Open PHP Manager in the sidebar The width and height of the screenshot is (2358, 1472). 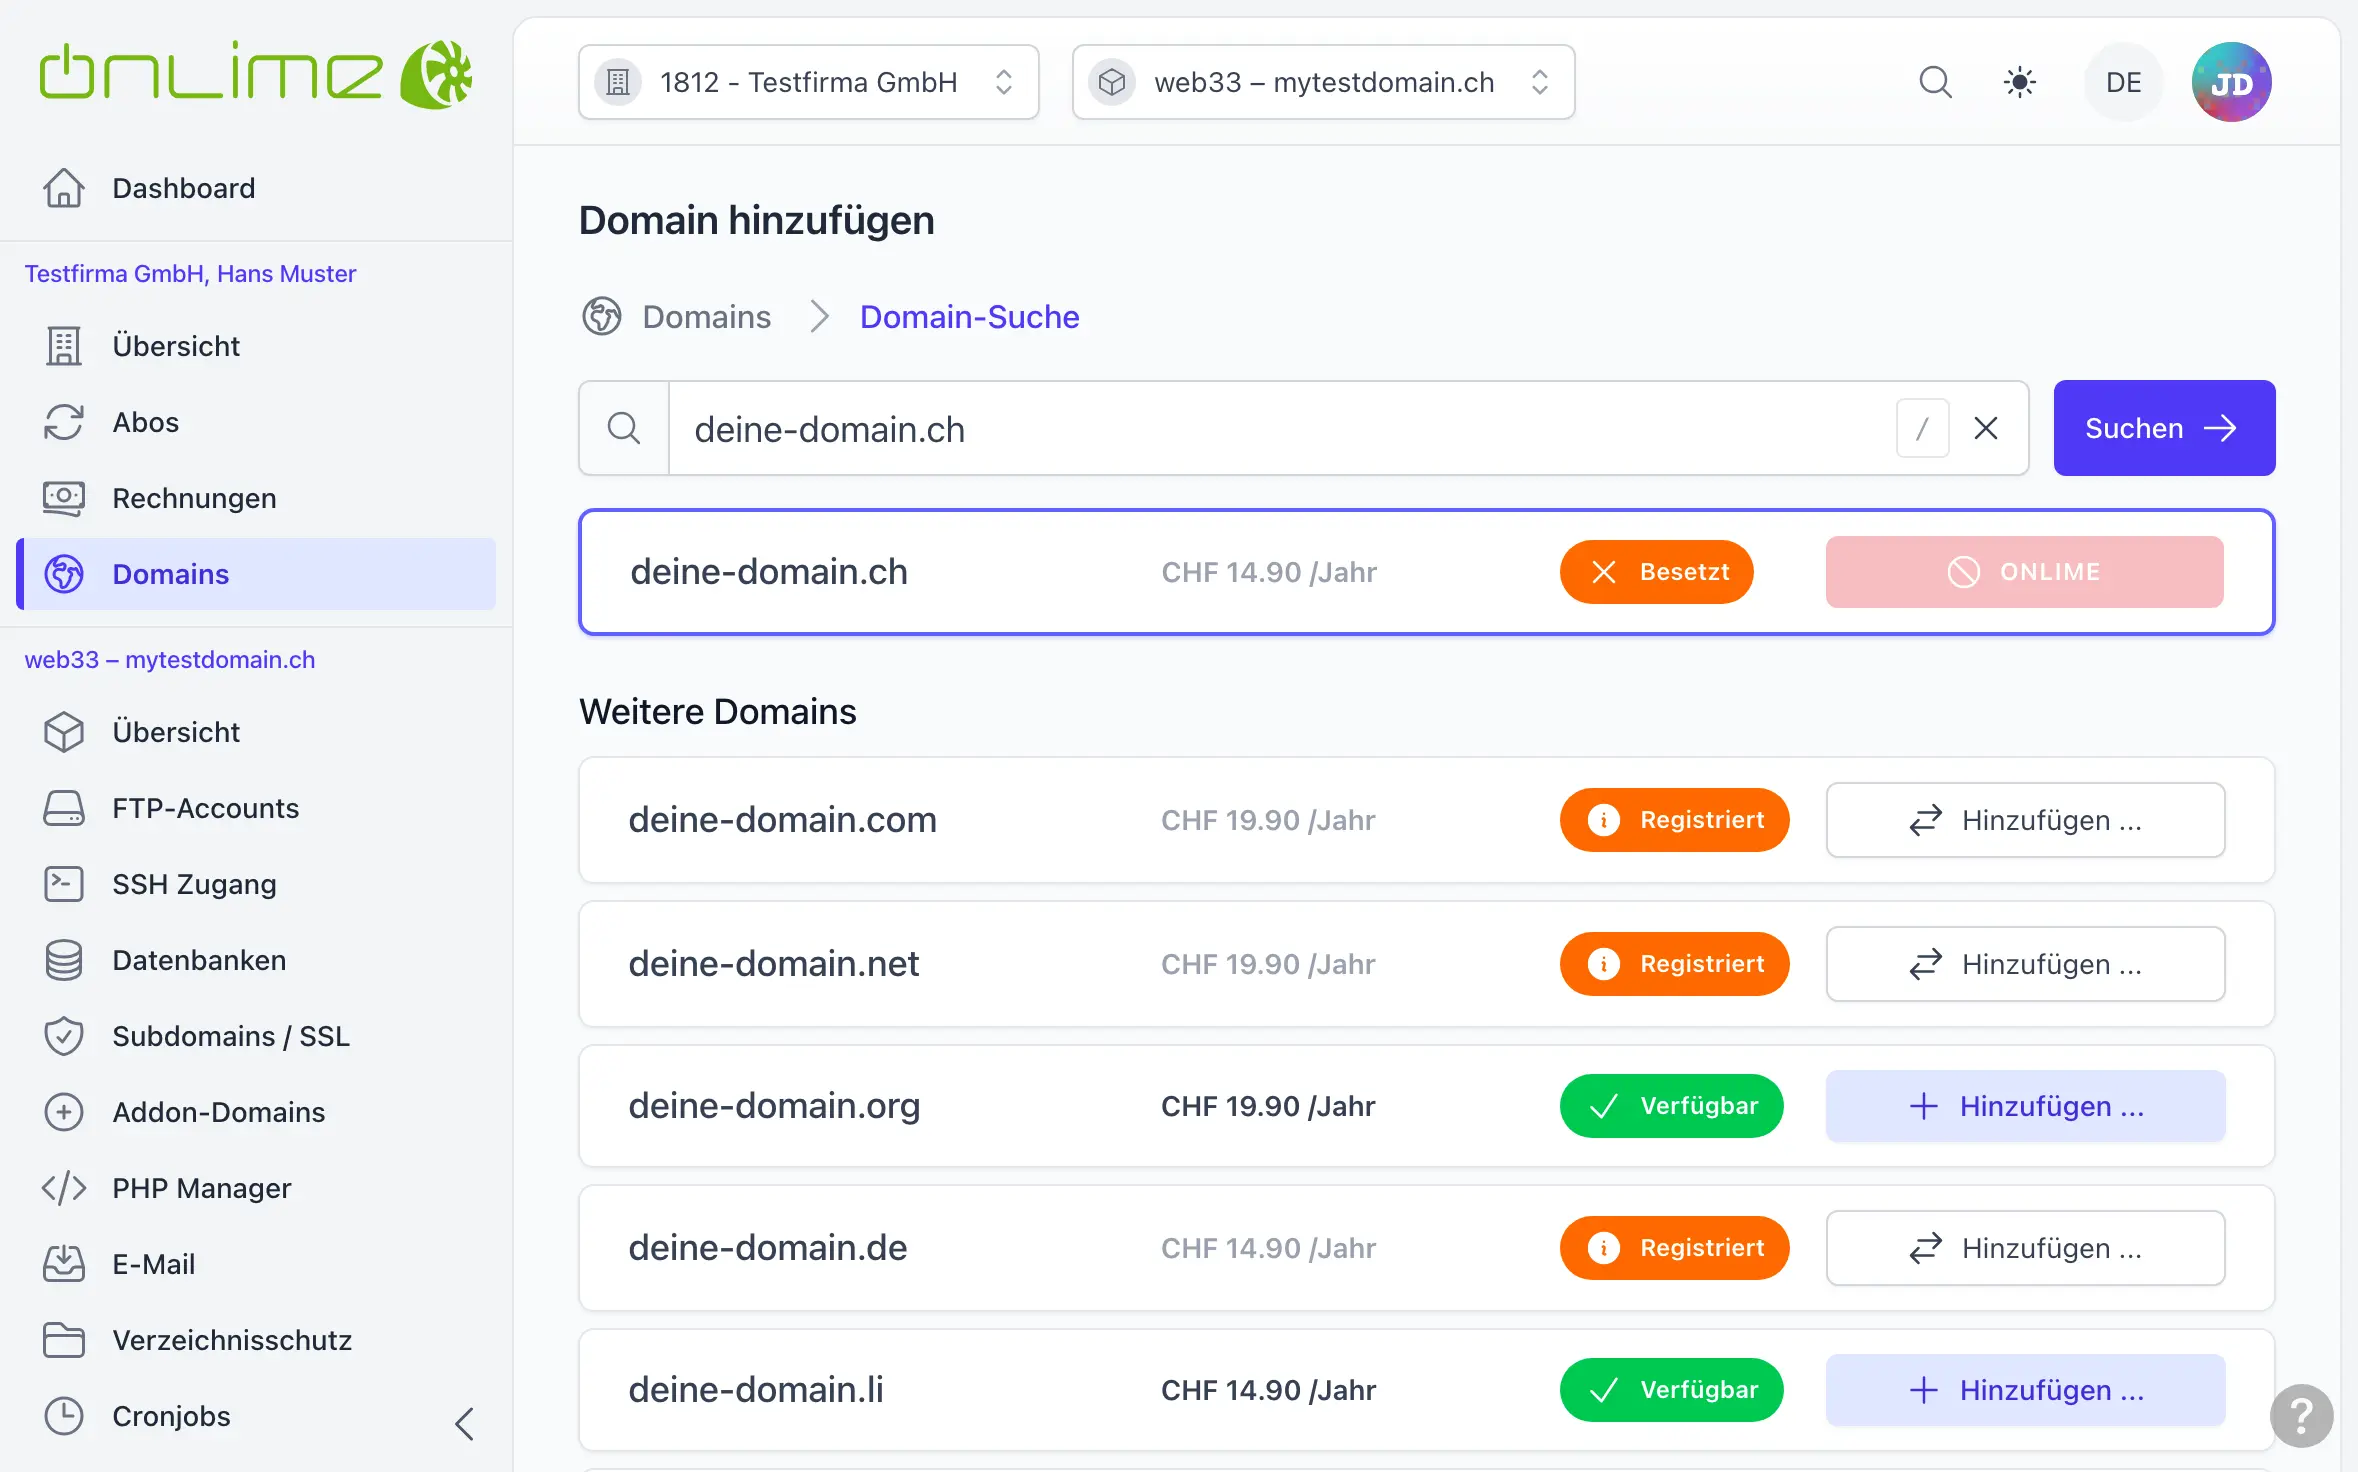tap(256, 1188)
